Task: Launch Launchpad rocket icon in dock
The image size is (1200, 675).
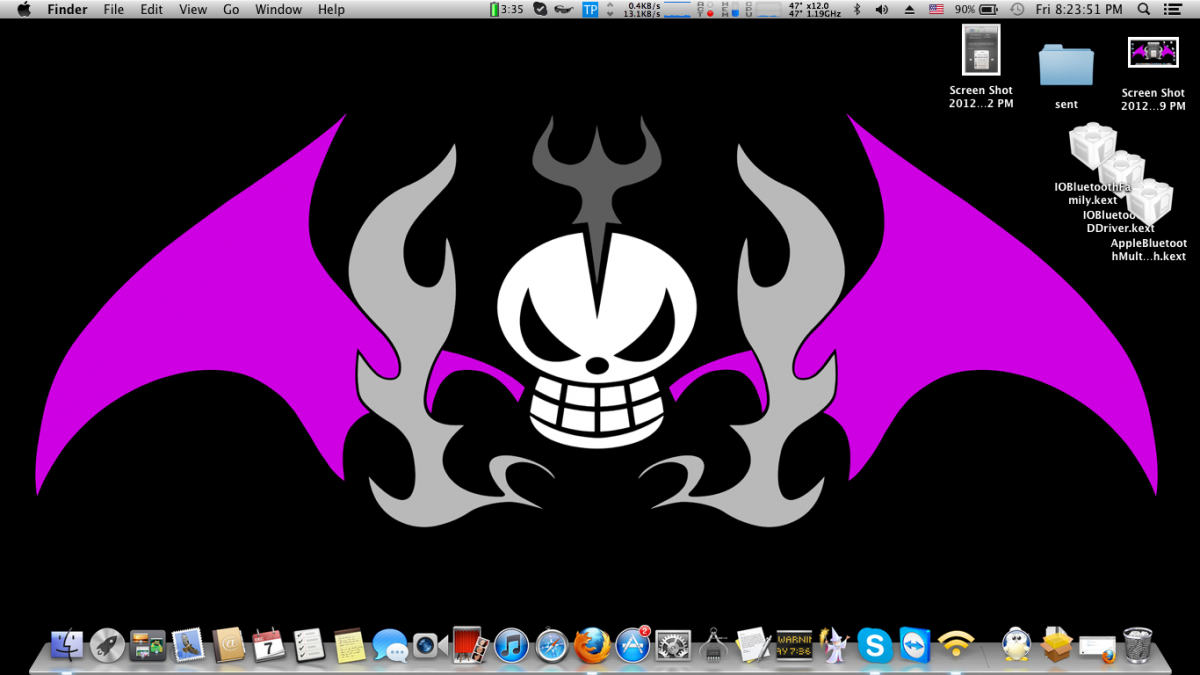Action: point(107,645)
